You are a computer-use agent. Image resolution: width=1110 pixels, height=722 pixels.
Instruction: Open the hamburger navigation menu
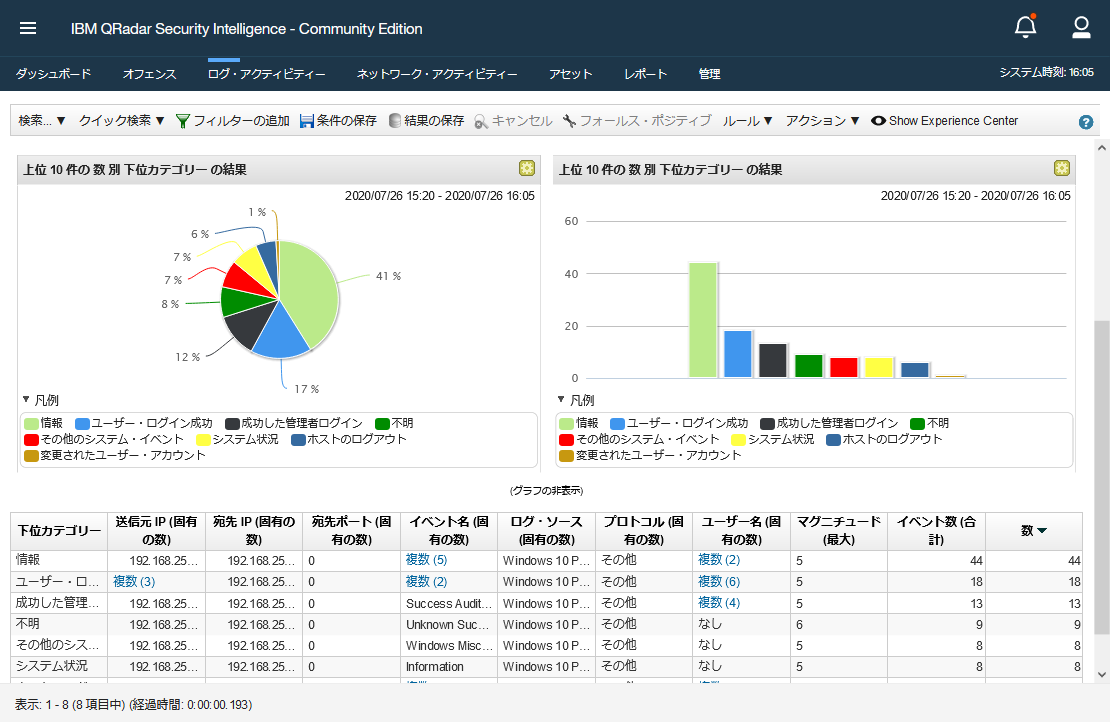(x=28, y=28)
